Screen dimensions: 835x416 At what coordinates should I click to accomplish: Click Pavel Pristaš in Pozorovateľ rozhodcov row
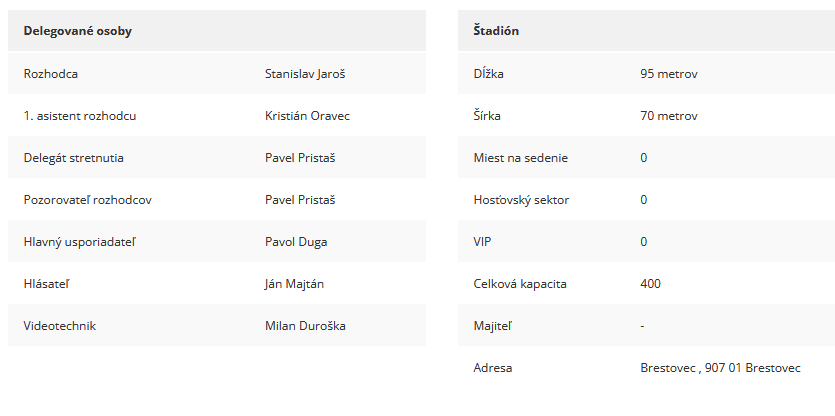300,200
